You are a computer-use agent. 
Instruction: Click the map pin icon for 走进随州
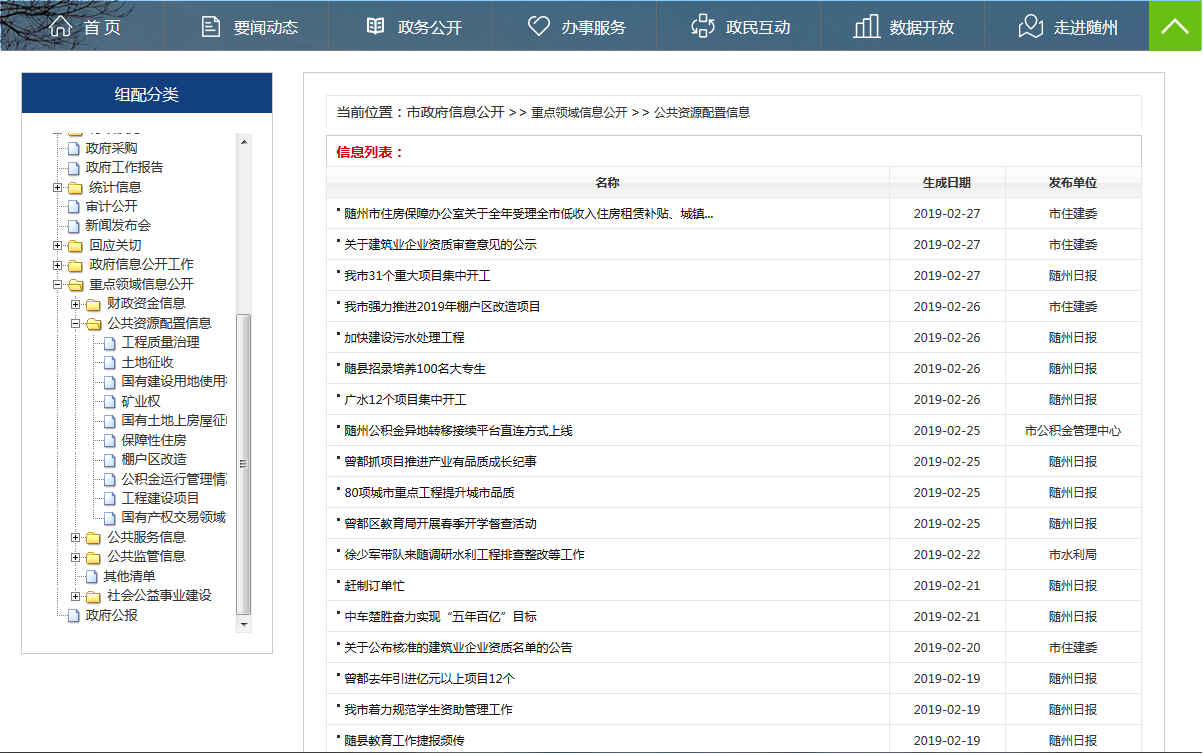pos(1030,26)
